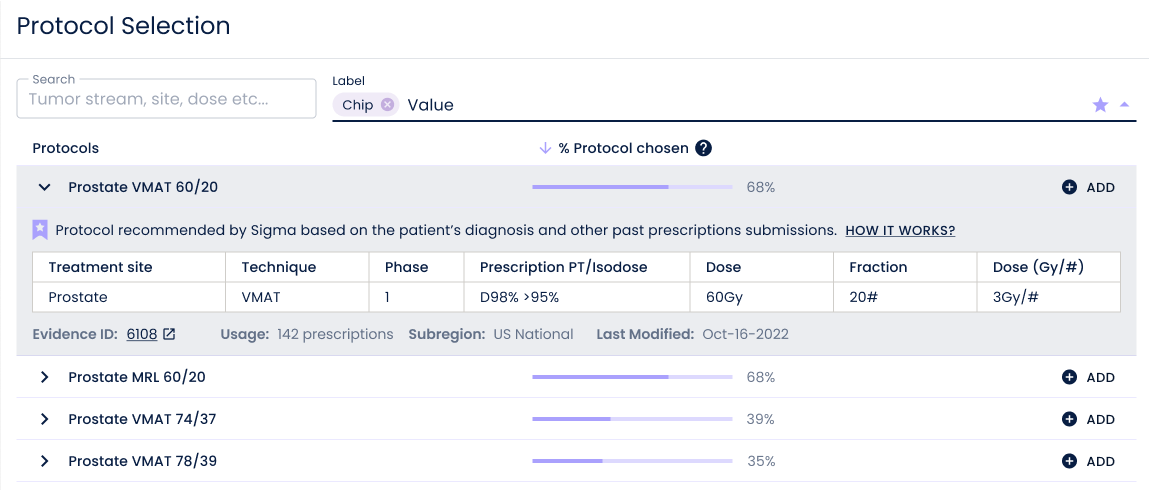Click the Sigma recommended bookmark icon
Screen dimensions: 1149x490
tap(40, 230)
